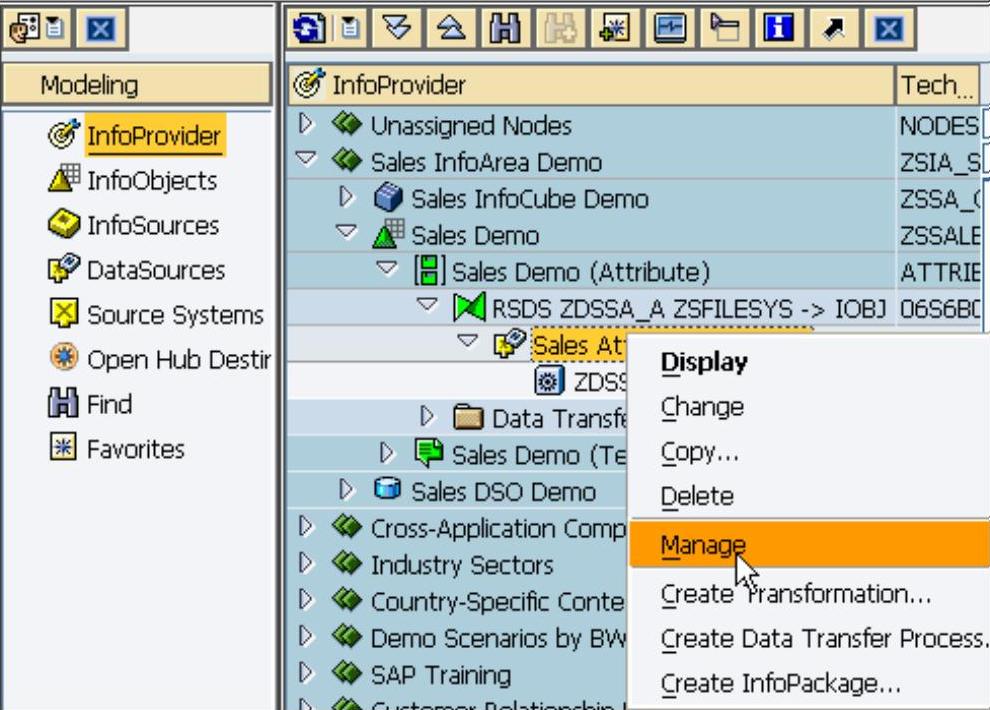Click the ZDSS InfoPackage gear icon
Screen dimensions: 990x710
(x=549, y=381)
